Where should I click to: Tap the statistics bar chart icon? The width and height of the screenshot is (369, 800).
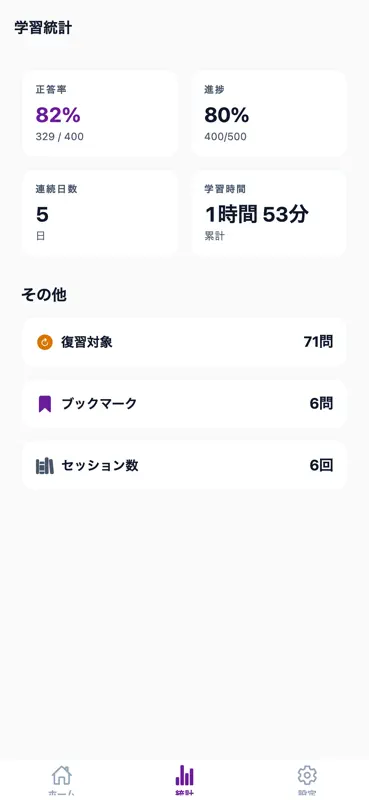(184, 776)
